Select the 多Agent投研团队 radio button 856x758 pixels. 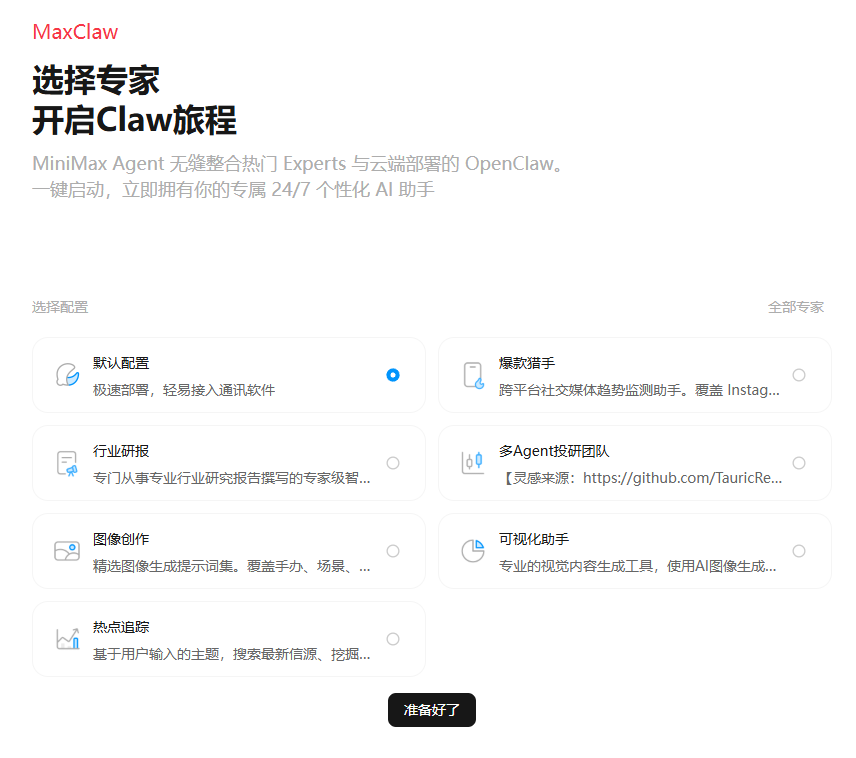pyautogui.click(x=799, y=463)
